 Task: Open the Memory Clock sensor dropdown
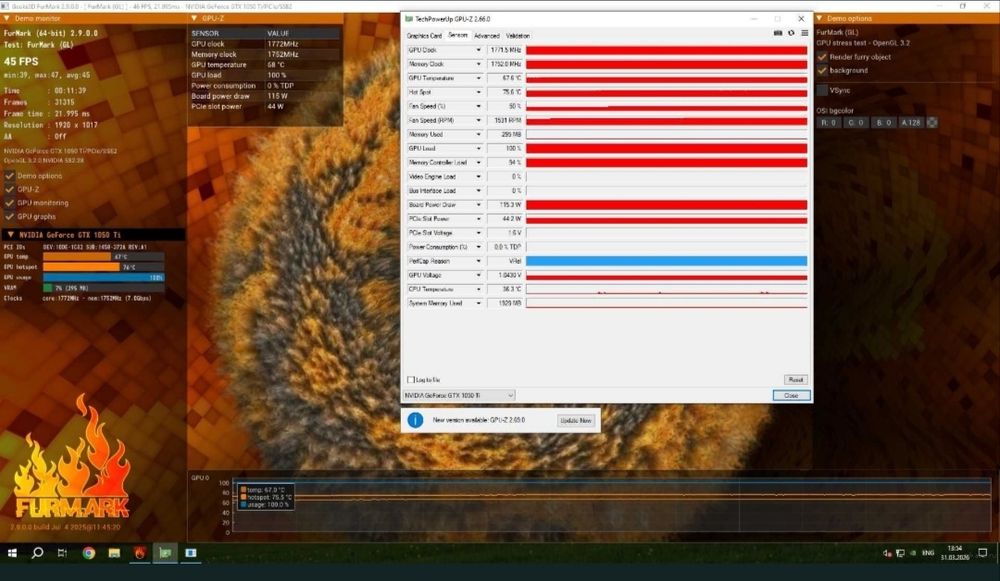coord(478,64)
